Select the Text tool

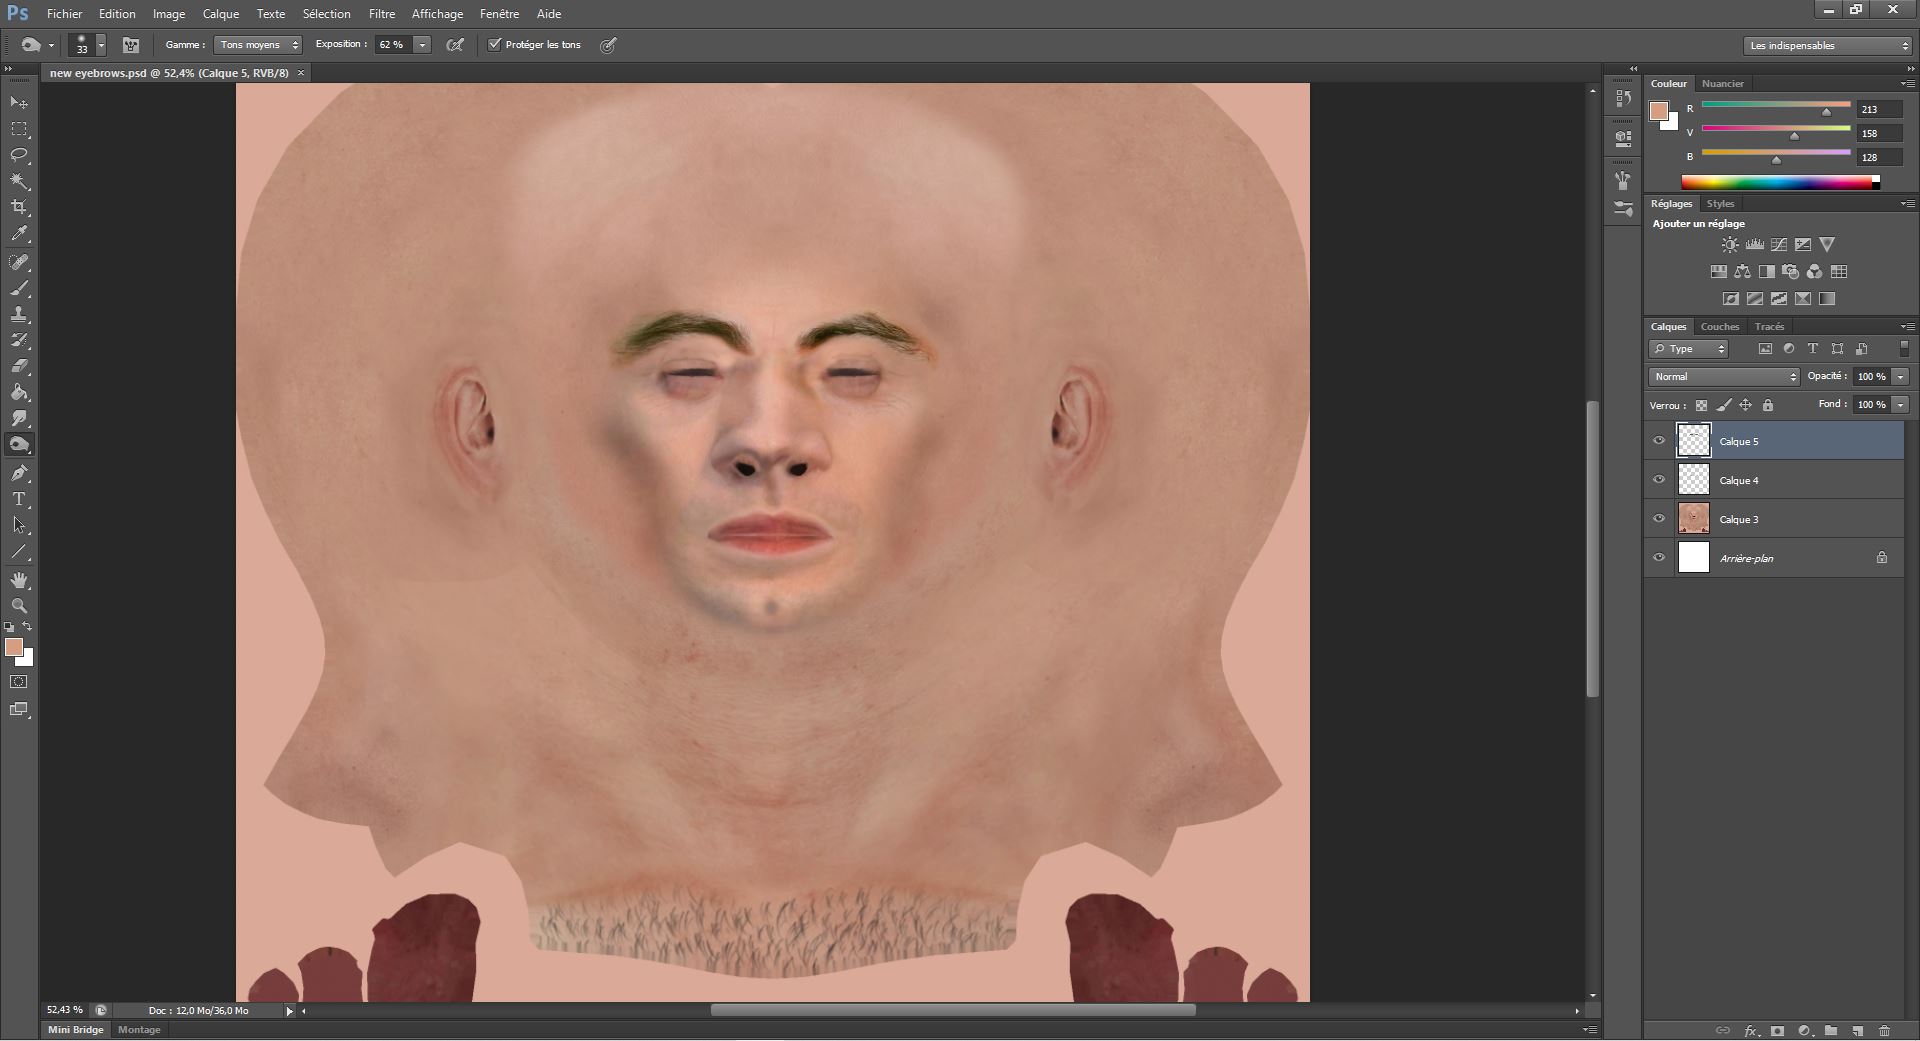pyautogui.click(x=19, y=499)
